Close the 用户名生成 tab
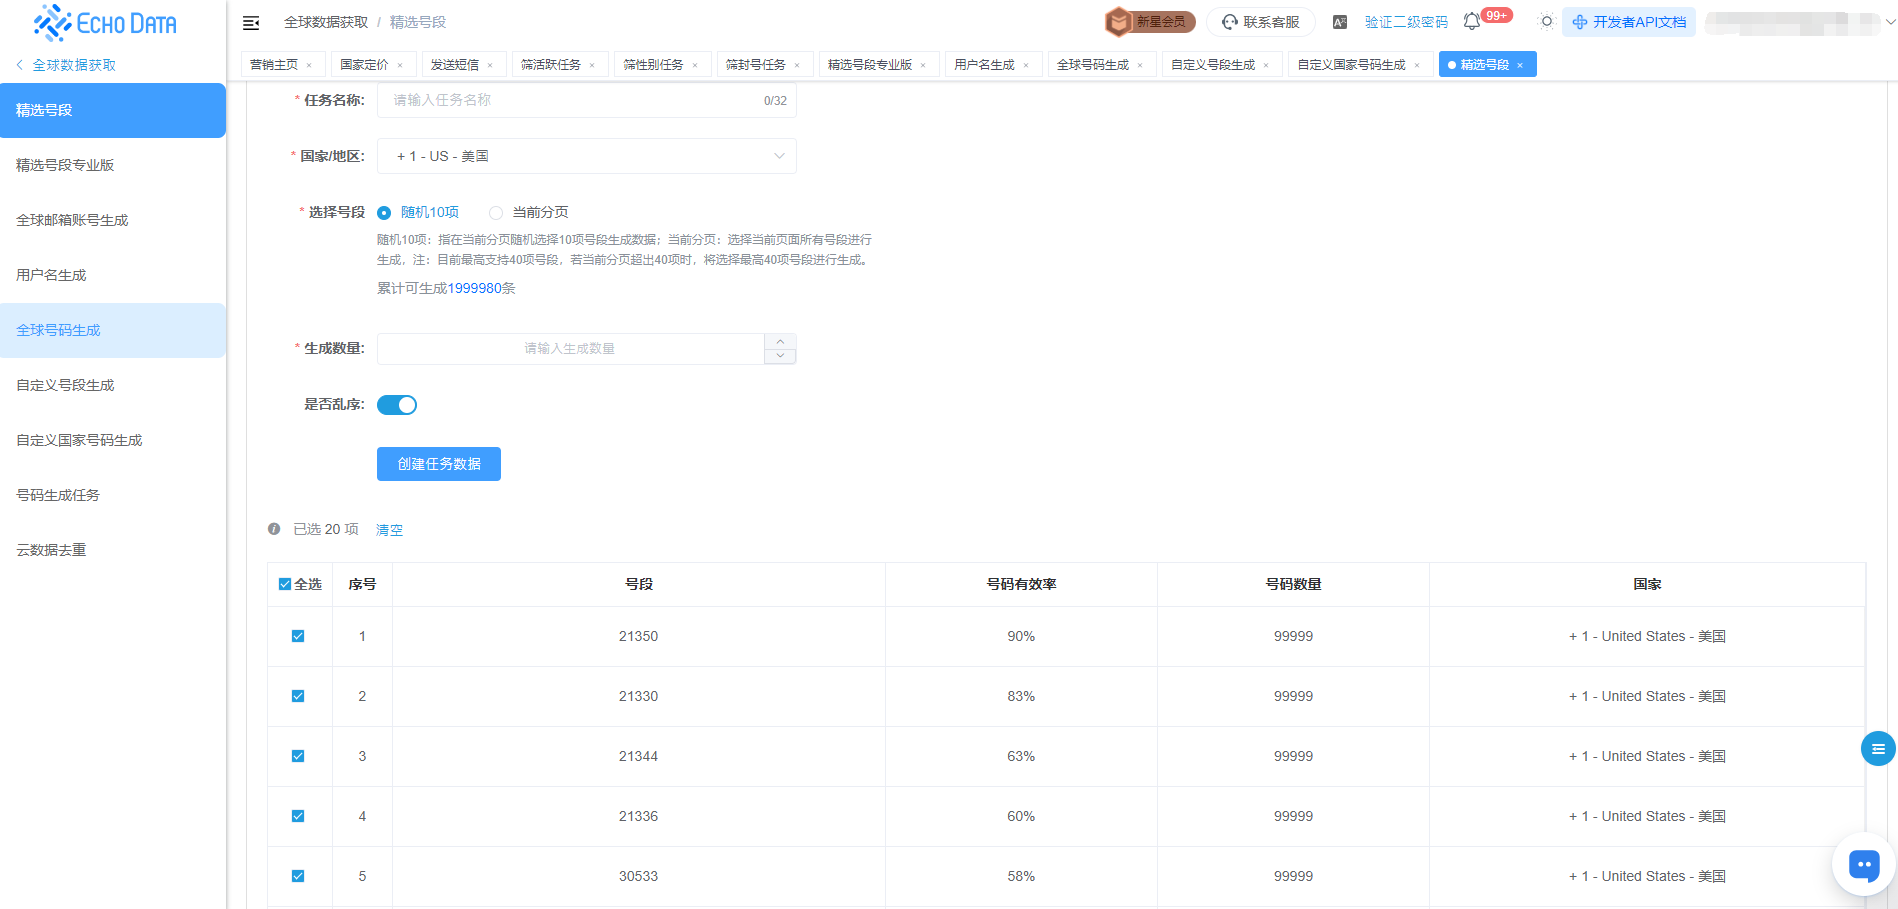The height and width of the screenshot is (909, 1898). tap(1026, 65)
